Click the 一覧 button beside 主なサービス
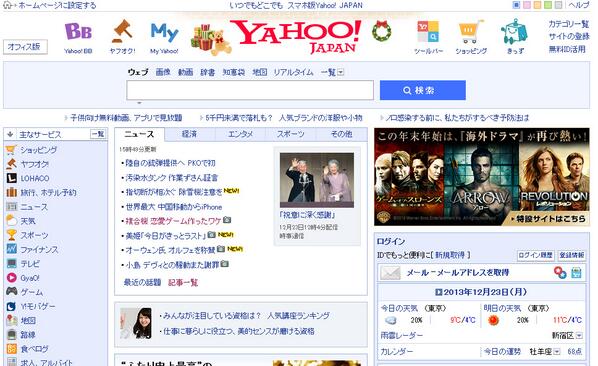This screenshot has width=598, height=366. pos(98,134)
